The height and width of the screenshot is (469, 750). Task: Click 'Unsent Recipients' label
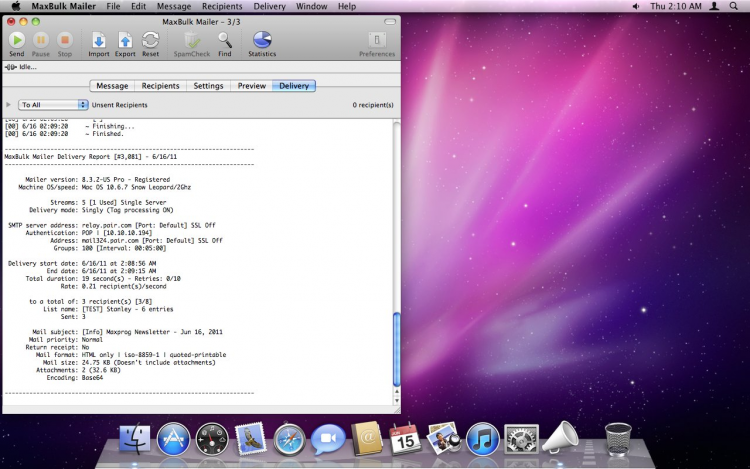[120, 105]
